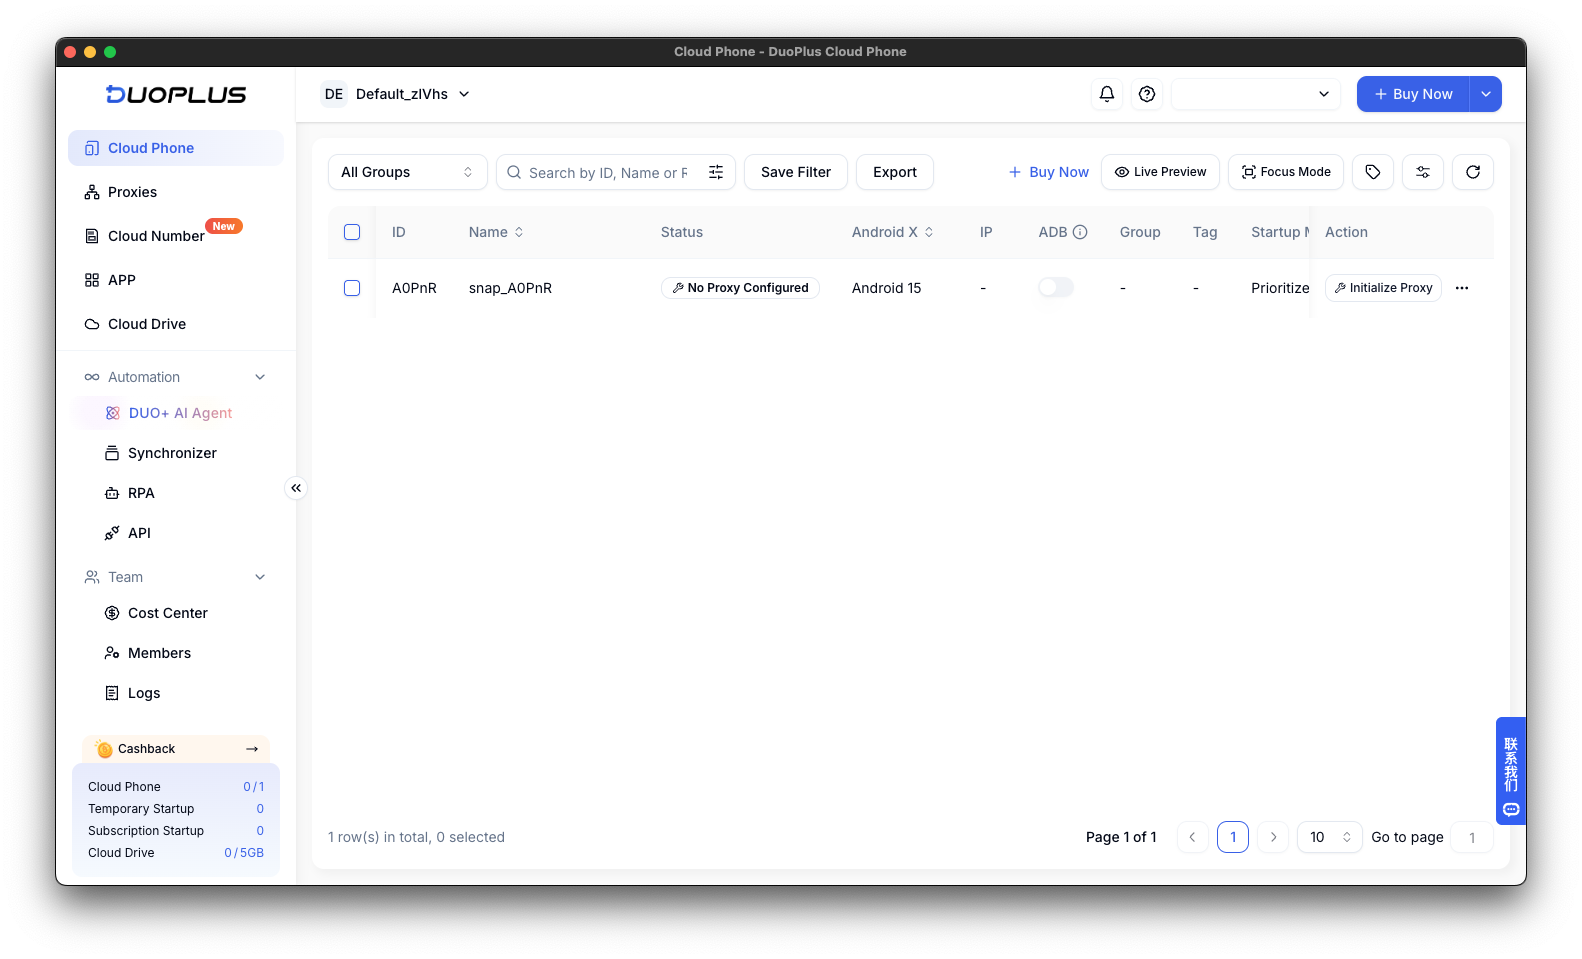The height and width of the screenshot is (959, 1582).
Task: Change rows per page from 10
Action: point(1330,837)
